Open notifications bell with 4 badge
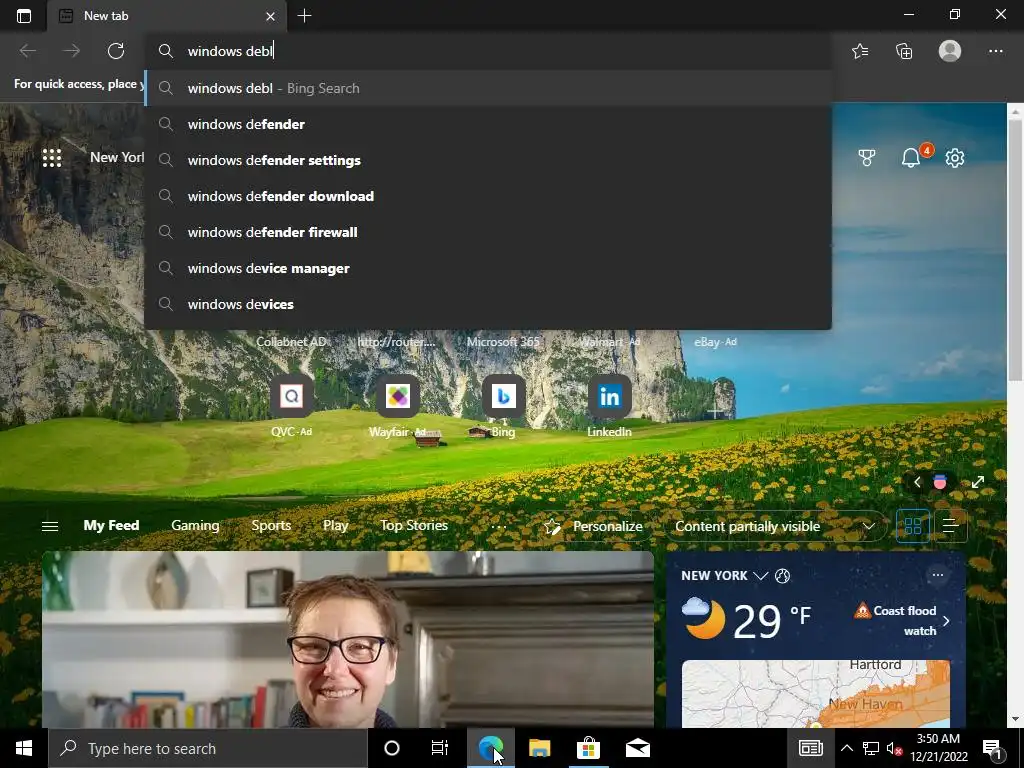This screenshot has width=1024, height=768. [912, 157]
